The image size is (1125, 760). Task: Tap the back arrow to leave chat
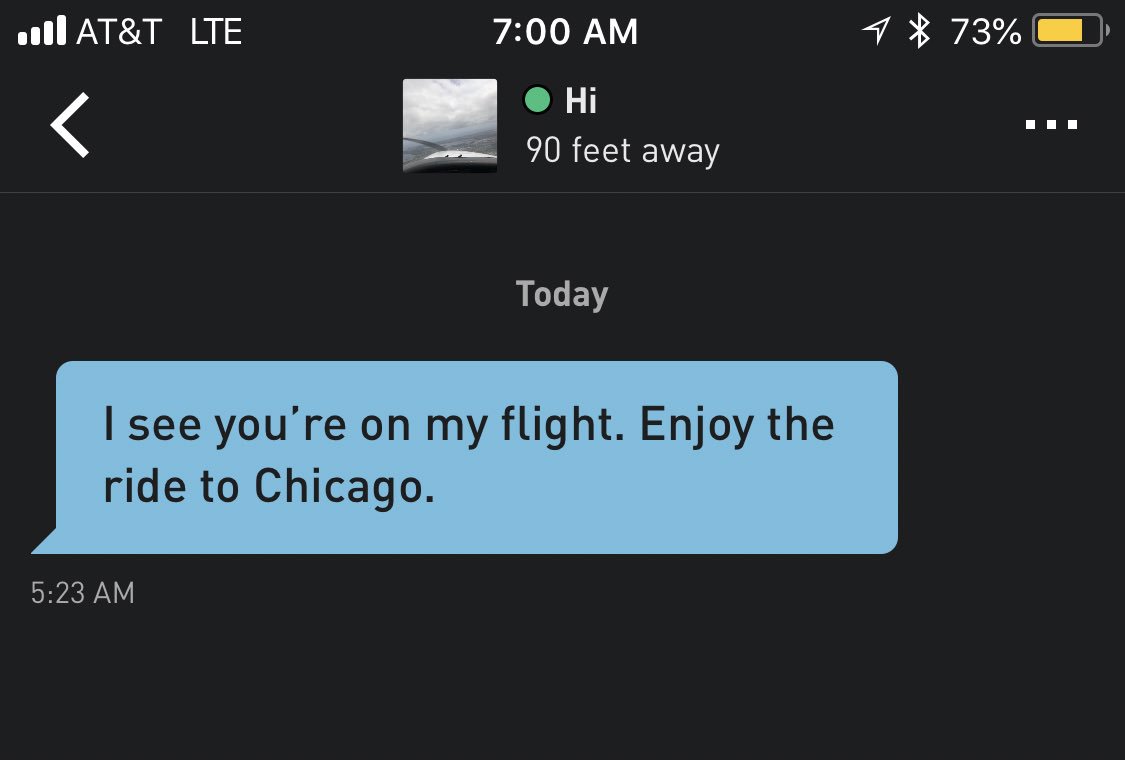click(x=71, y=125)
